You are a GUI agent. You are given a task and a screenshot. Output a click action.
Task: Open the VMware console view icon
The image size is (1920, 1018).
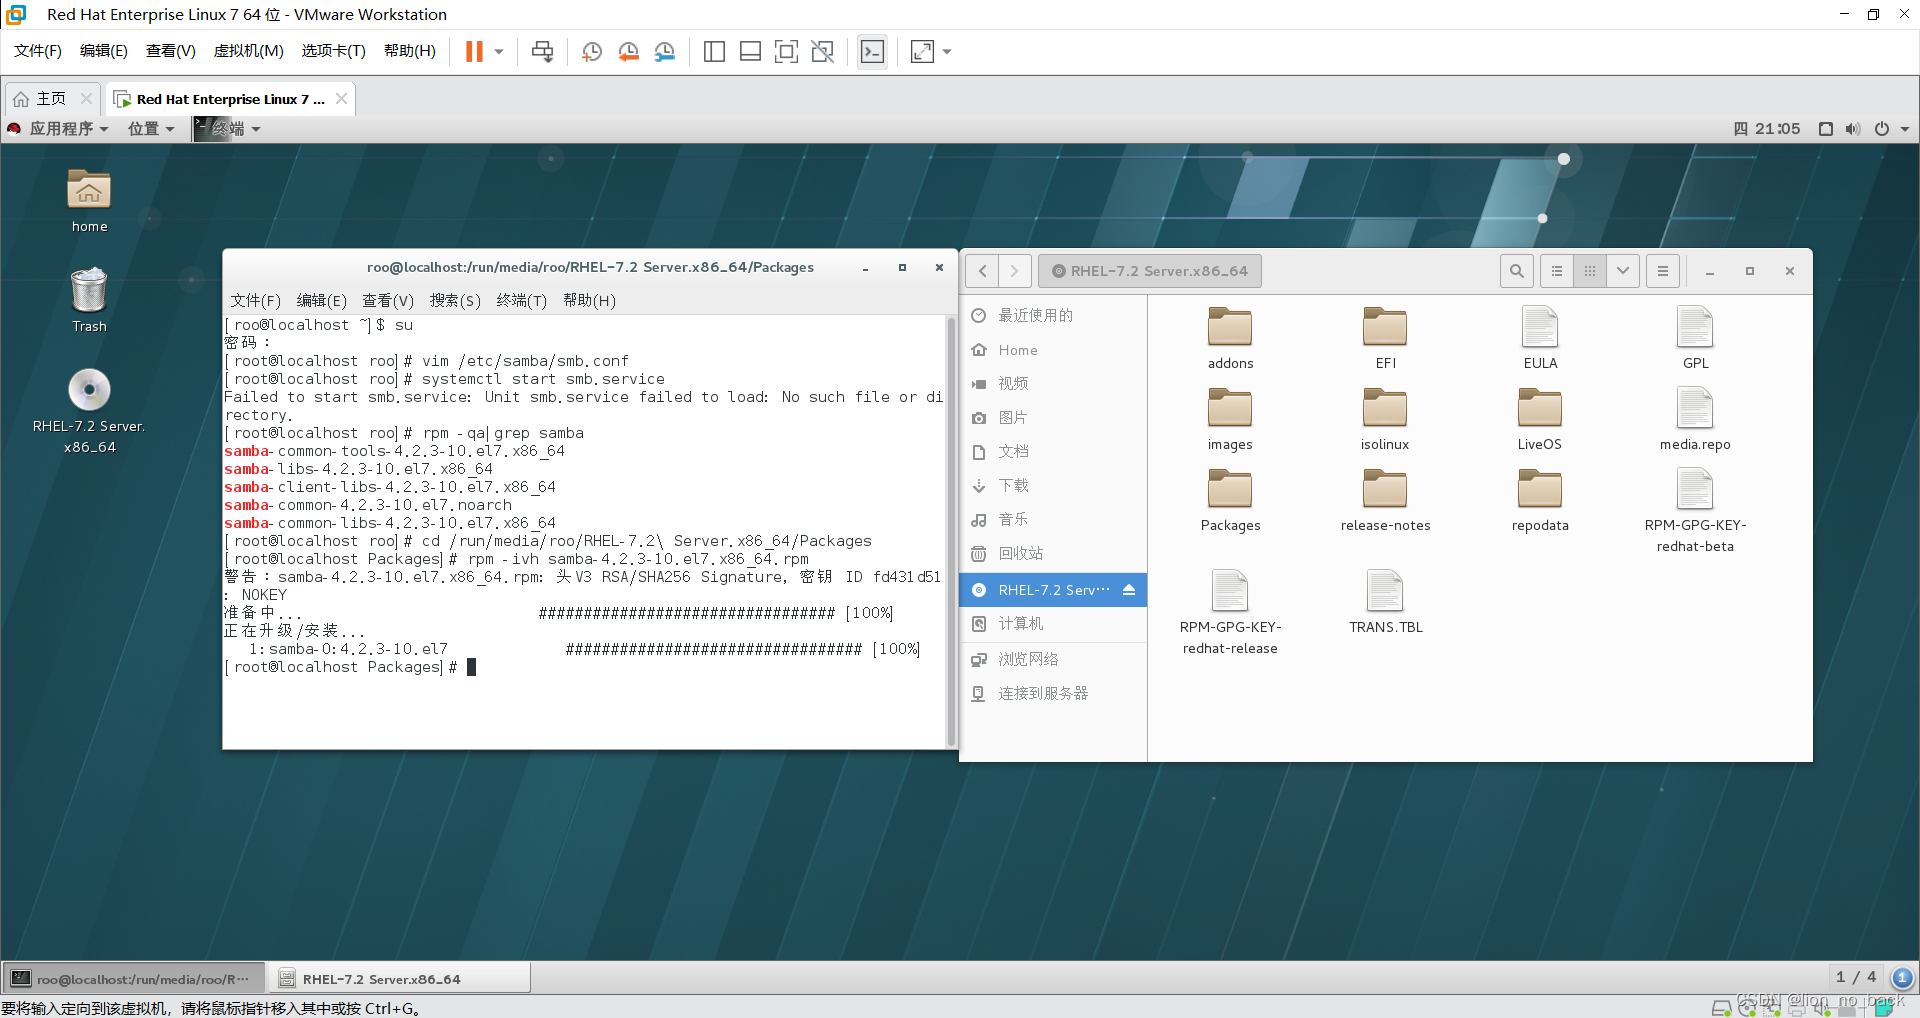click(x=872, y=51)
